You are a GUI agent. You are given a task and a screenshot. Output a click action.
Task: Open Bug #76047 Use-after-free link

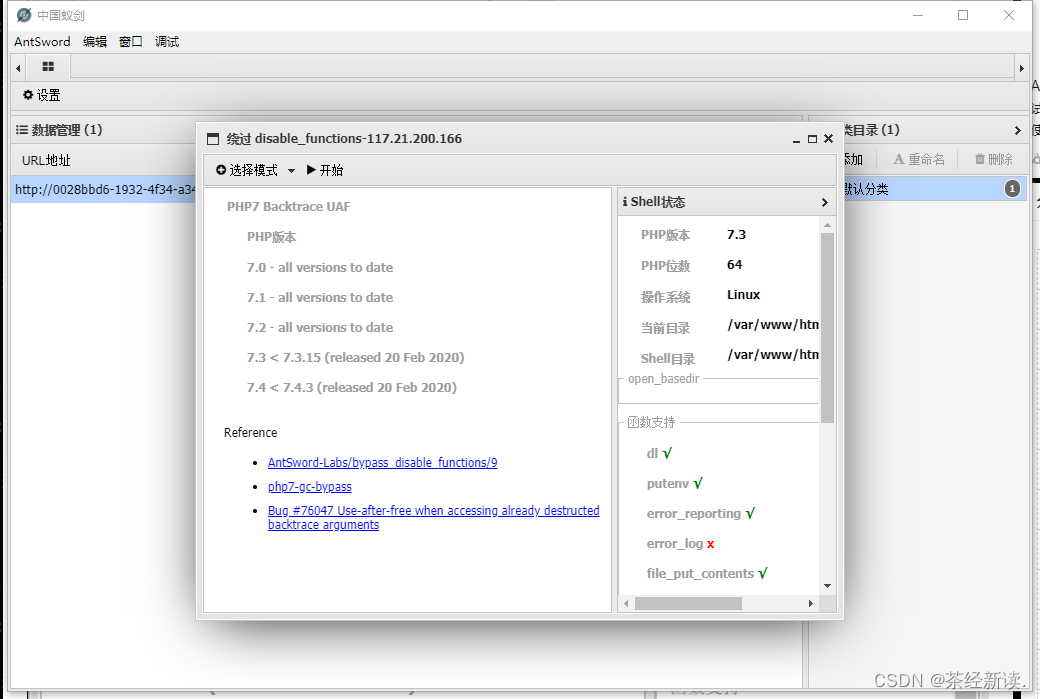pos(433,511)
